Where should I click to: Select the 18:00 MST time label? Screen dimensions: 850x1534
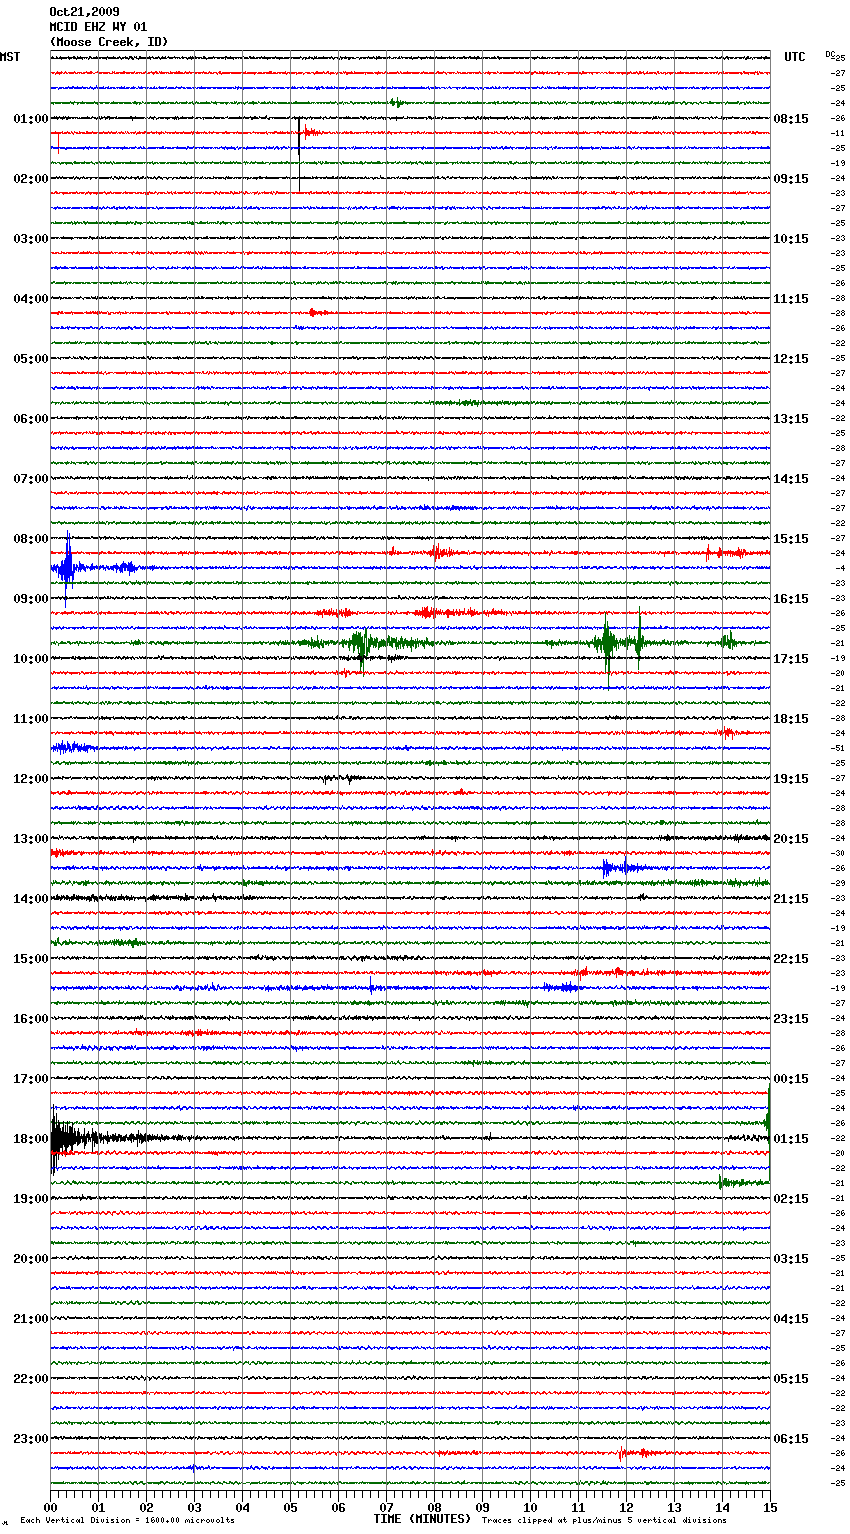pyautogui.click(x=31, y=1139)
